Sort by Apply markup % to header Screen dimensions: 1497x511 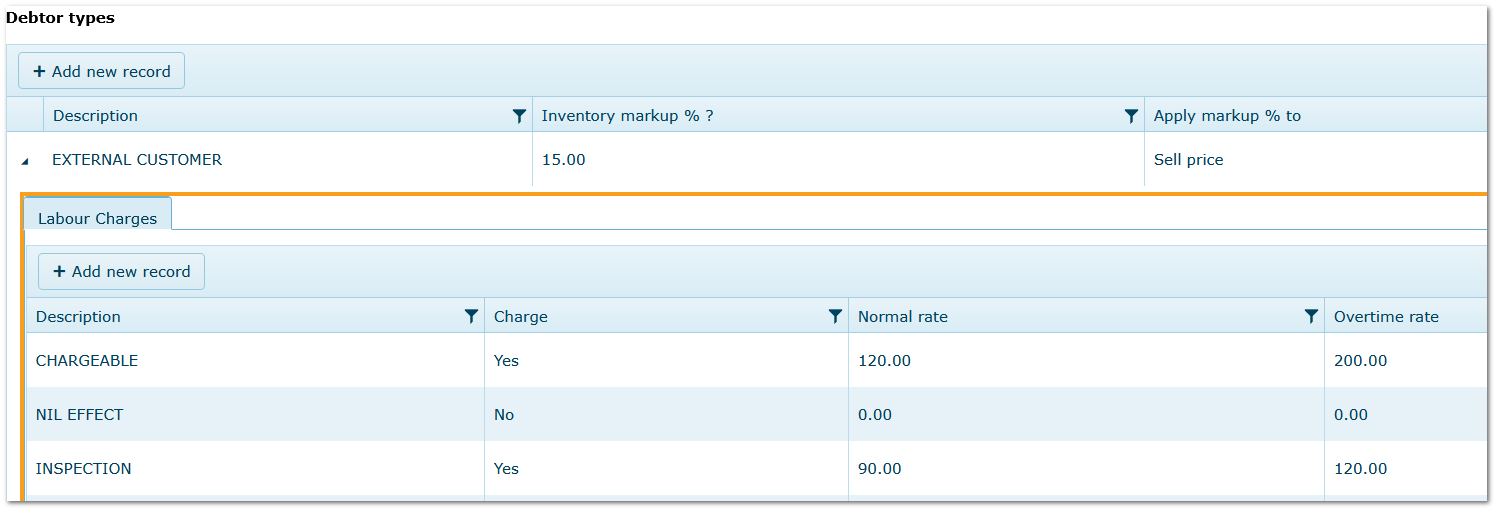pos(1227,116)
